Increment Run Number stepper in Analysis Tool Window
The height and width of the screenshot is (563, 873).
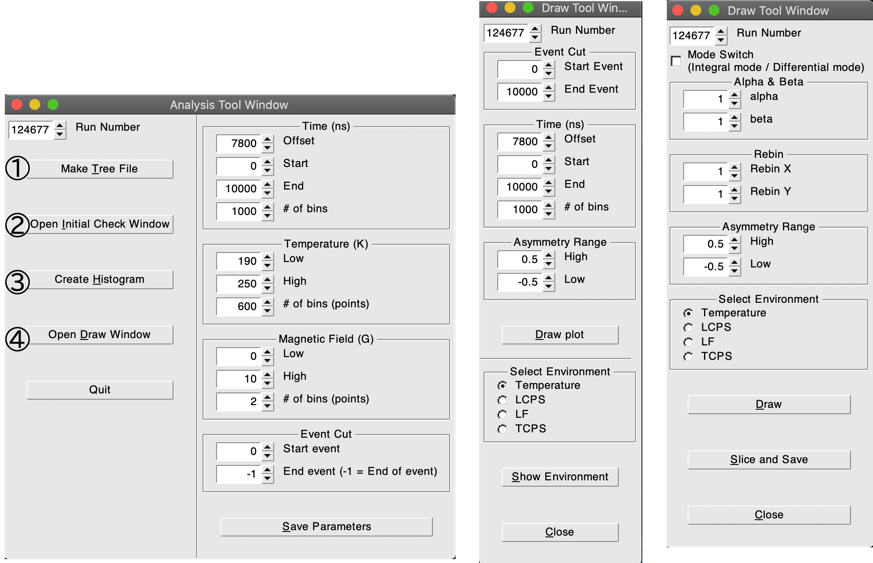coord(60,126)
